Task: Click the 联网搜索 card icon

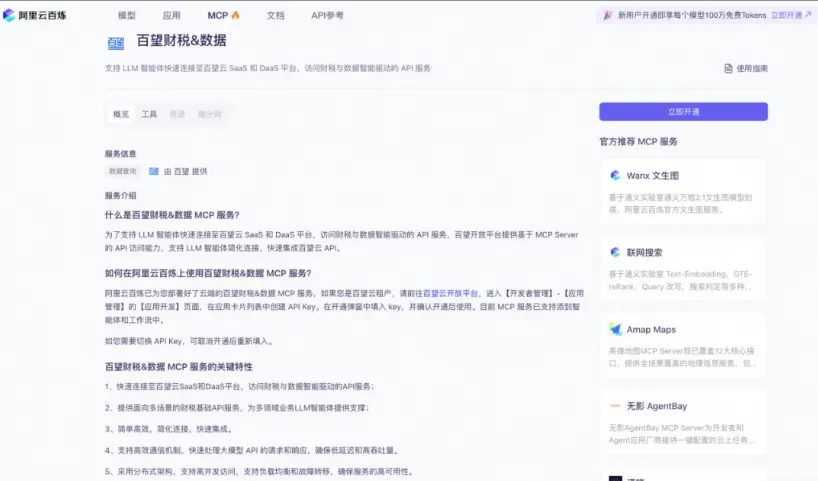Action: pos(615,252)
